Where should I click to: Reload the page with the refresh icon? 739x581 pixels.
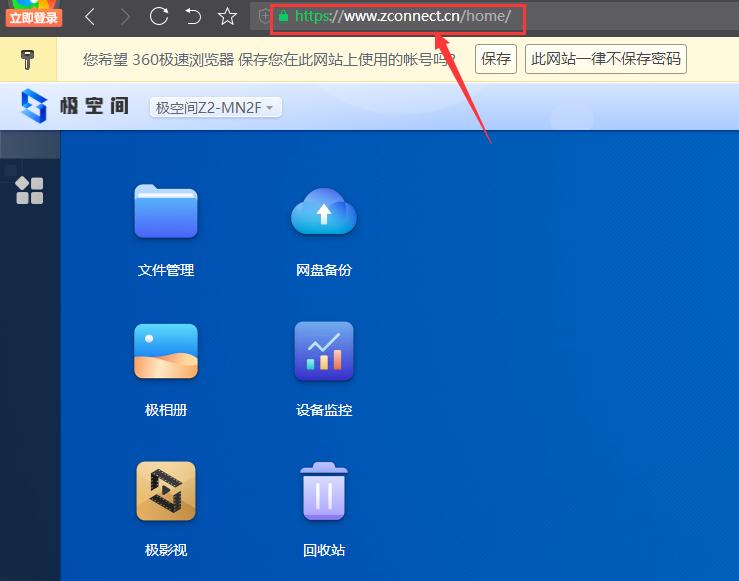click(x=159, y=16)
